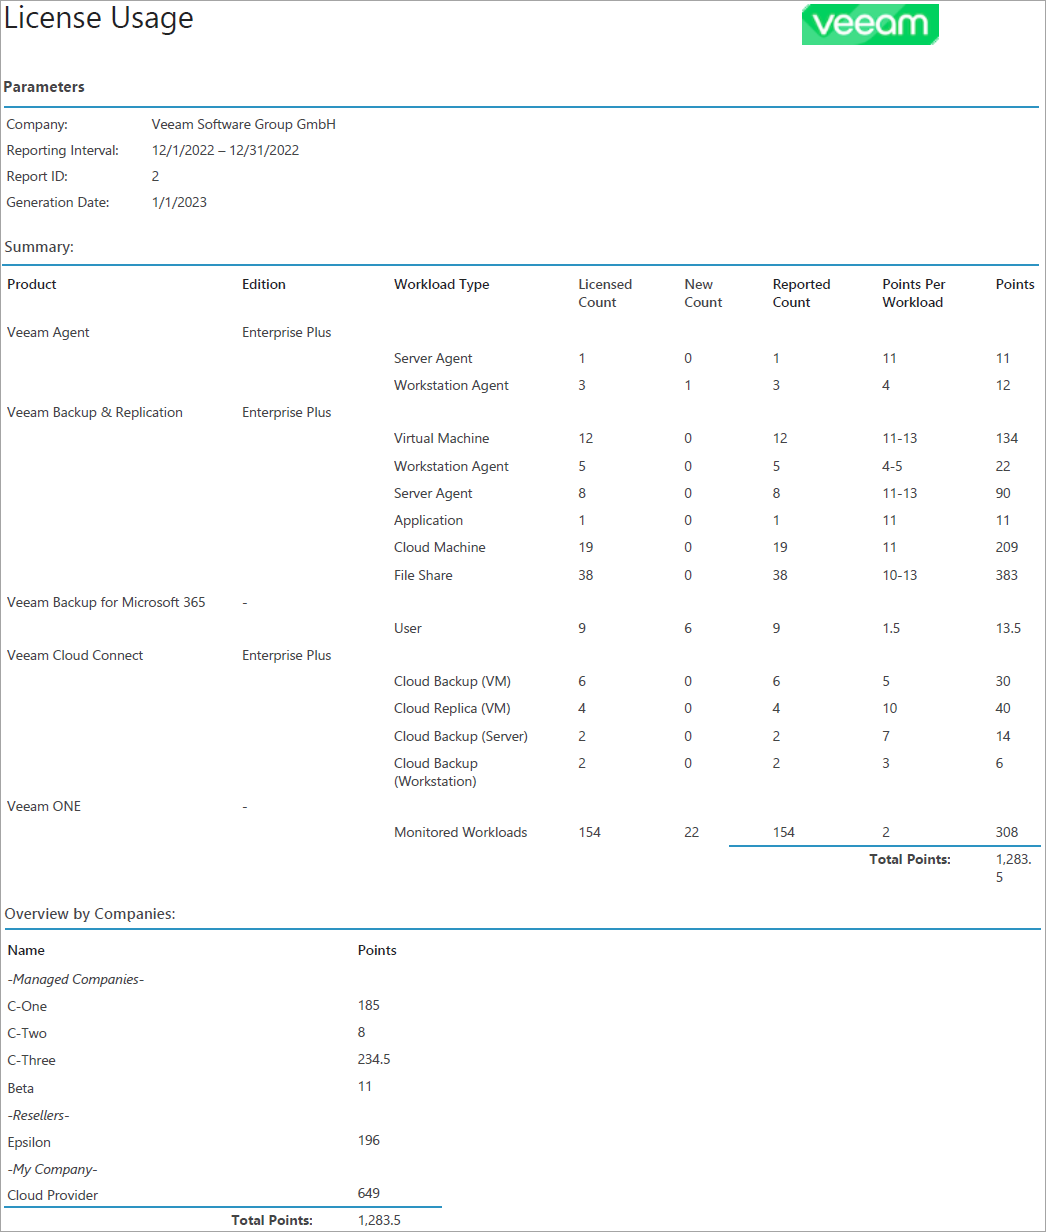Select the Veeam Cloud Connect product

(x=75, y=655)
